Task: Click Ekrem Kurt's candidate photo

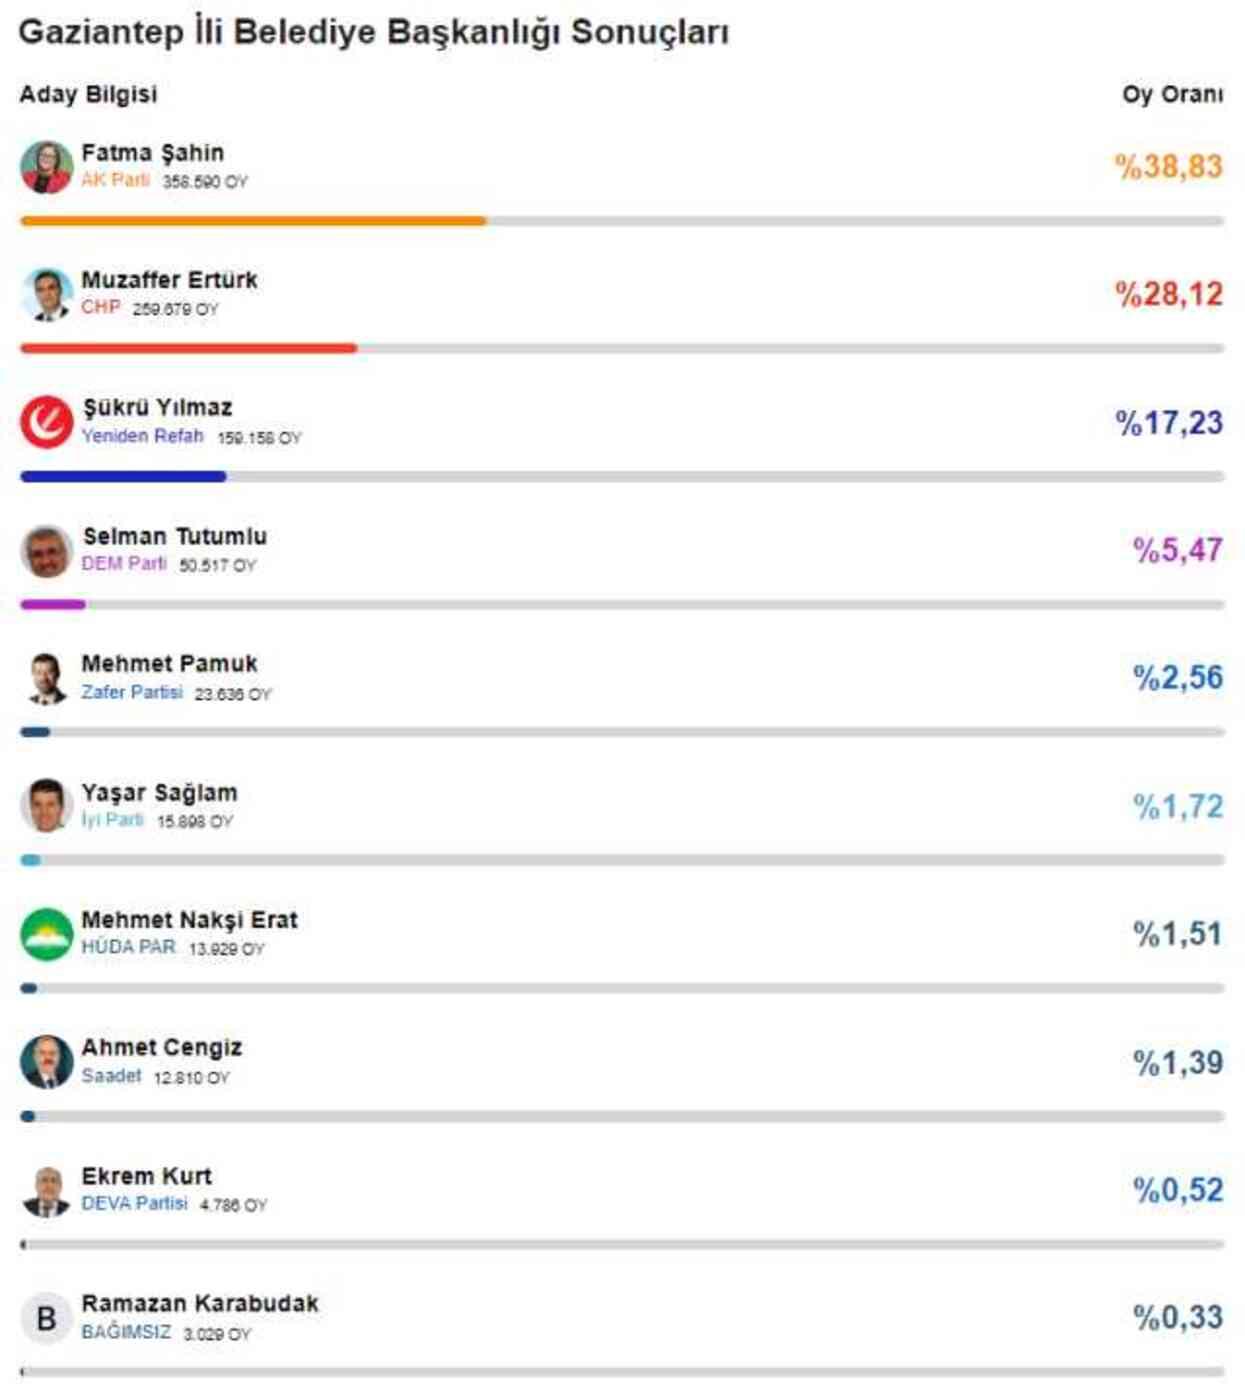Action: click(x=46, y=1190)
